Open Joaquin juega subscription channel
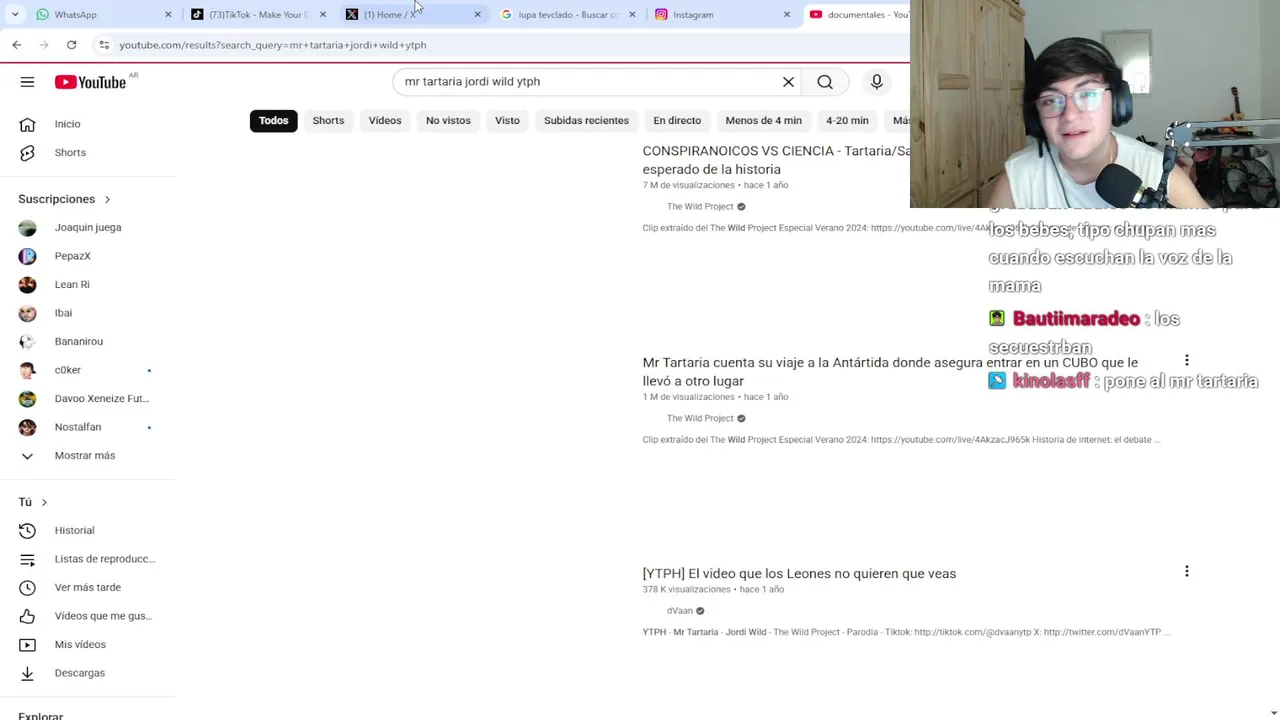Viewport: 1280px width, 720px height. point(88,227)
